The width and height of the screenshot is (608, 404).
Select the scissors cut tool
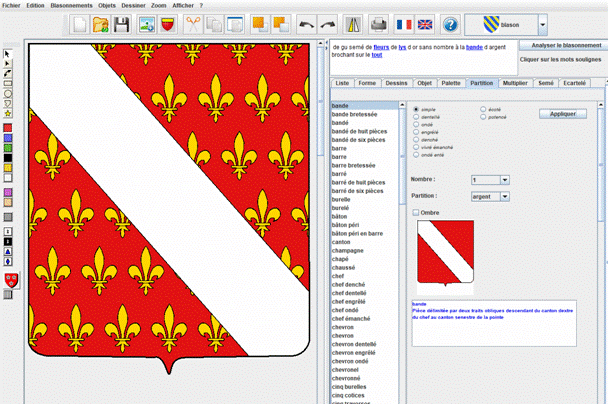click(193, 23)
